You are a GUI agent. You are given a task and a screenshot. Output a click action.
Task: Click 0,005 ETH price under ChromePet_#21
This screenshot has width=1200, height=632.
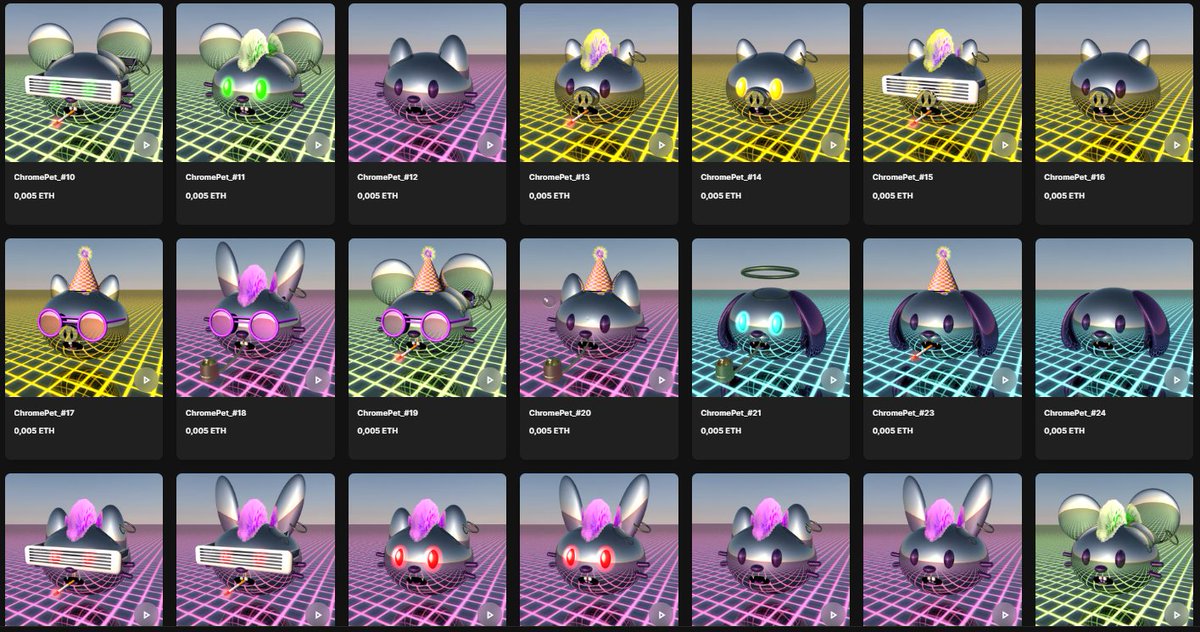[721, 431]
